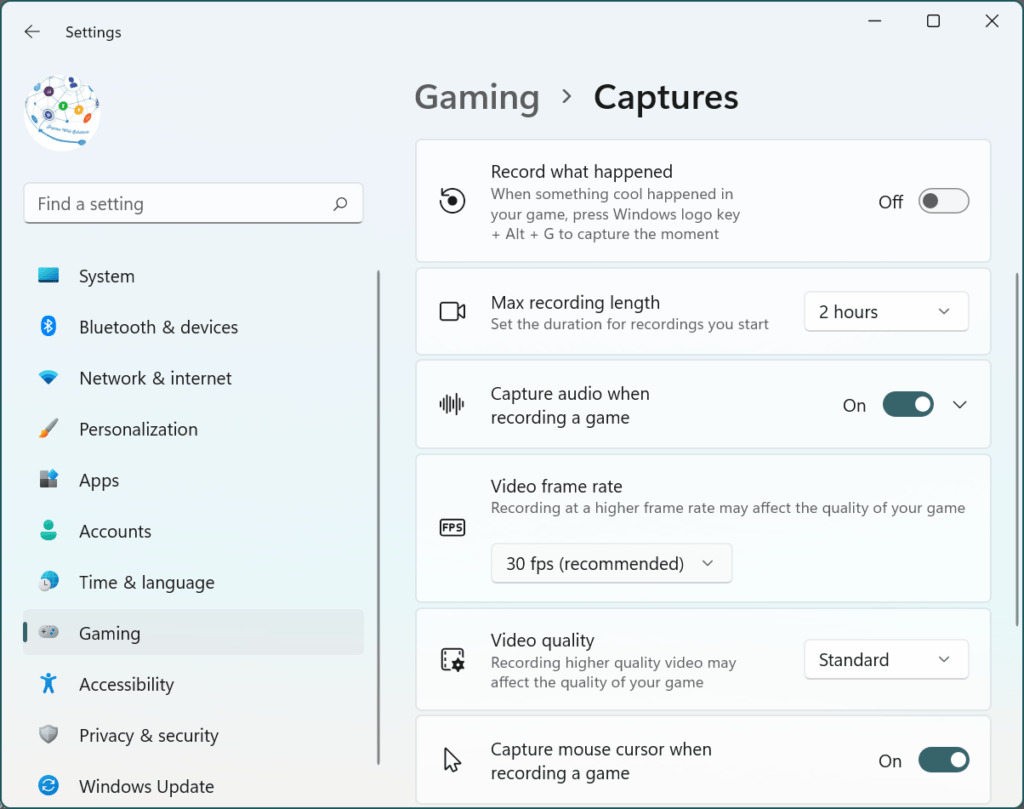Click the Capture audio waveform icon

point(452,404)
